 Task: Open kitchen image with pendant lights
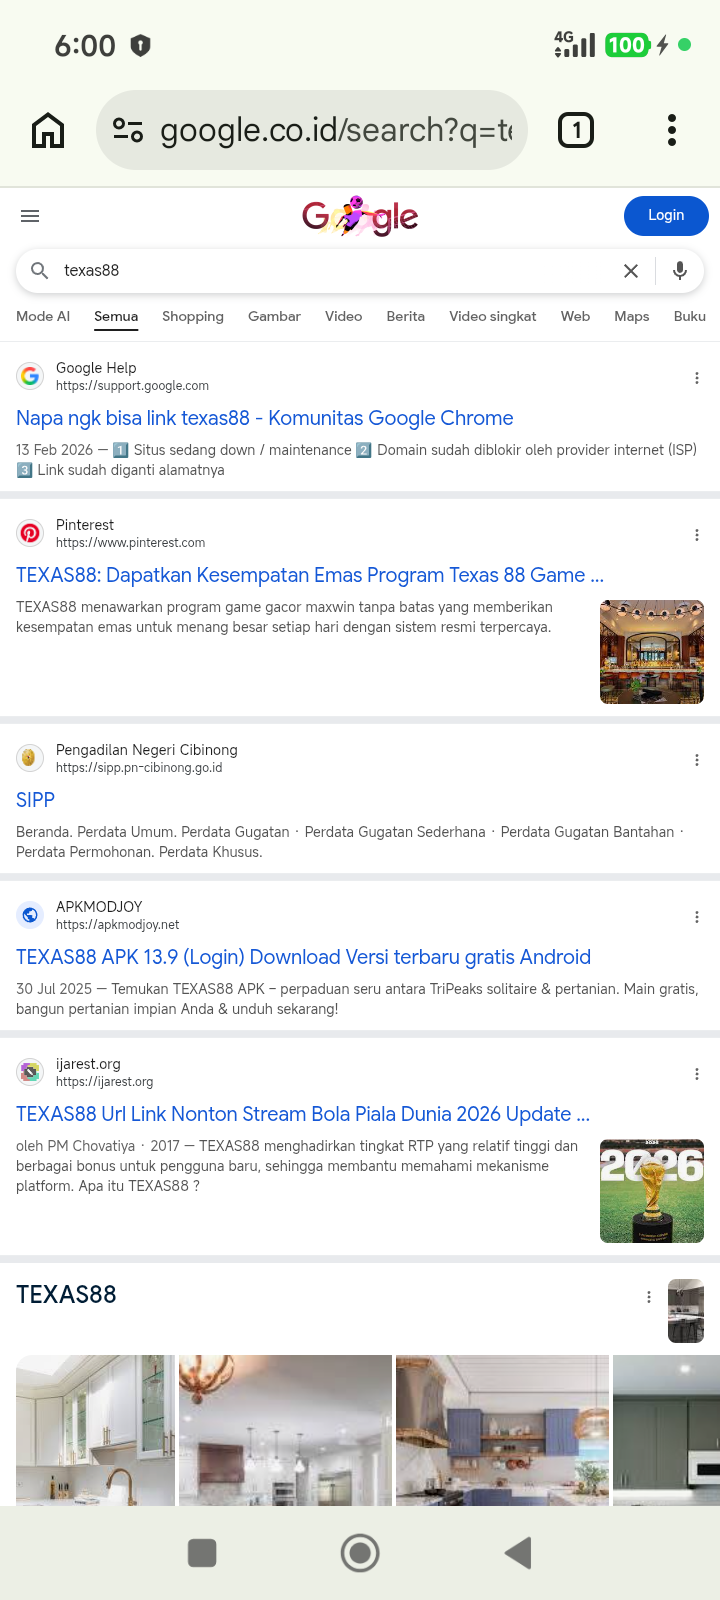point(285,1430)
